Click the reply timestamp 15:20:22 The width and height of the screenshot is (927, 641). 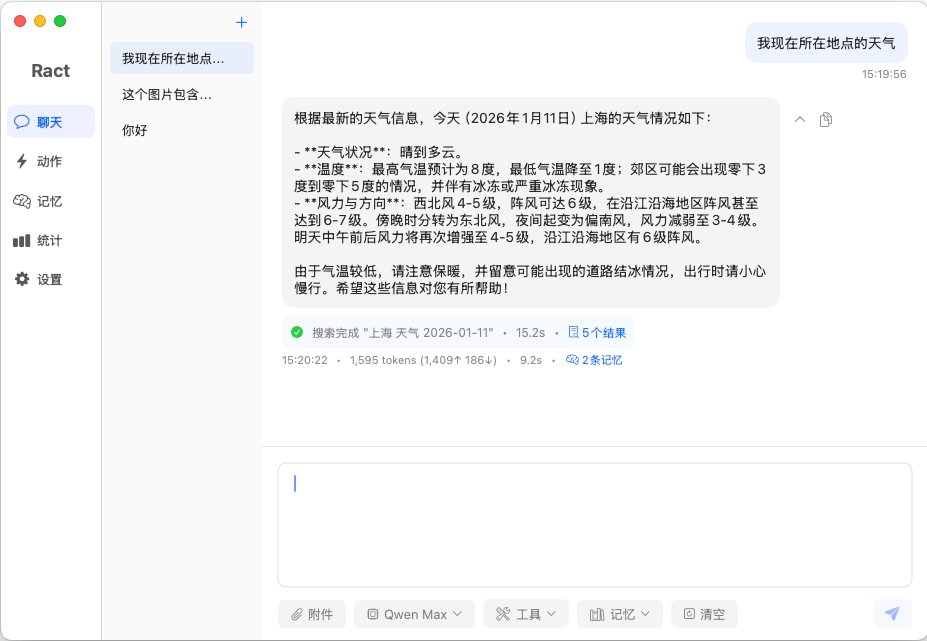click(304, 360)
